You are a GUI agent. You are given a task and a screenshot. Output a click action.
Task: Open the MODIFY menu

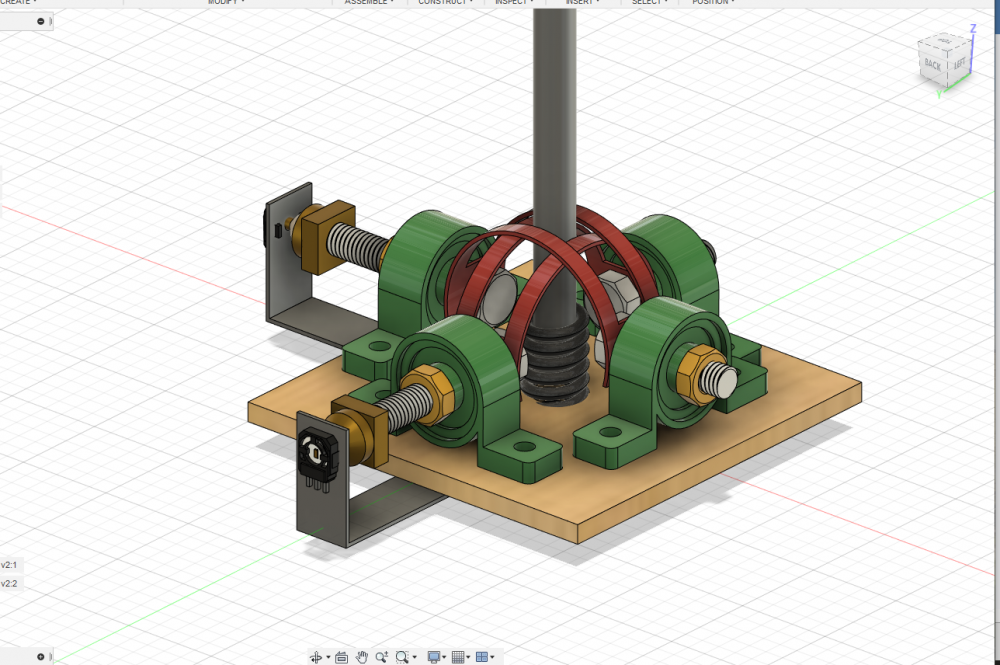[x=226, y=3]
